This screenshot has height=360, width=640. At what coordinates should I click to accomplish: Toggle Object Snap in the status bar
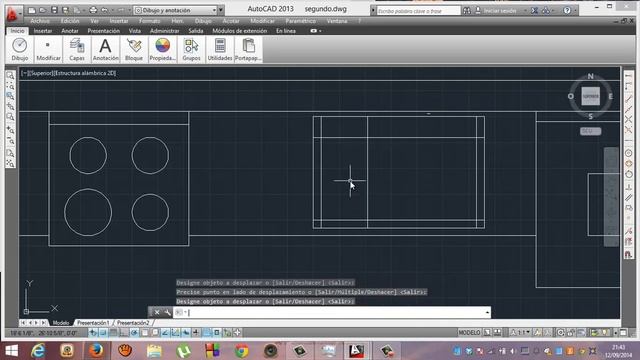pyautogui.click(x=144, y=333)
